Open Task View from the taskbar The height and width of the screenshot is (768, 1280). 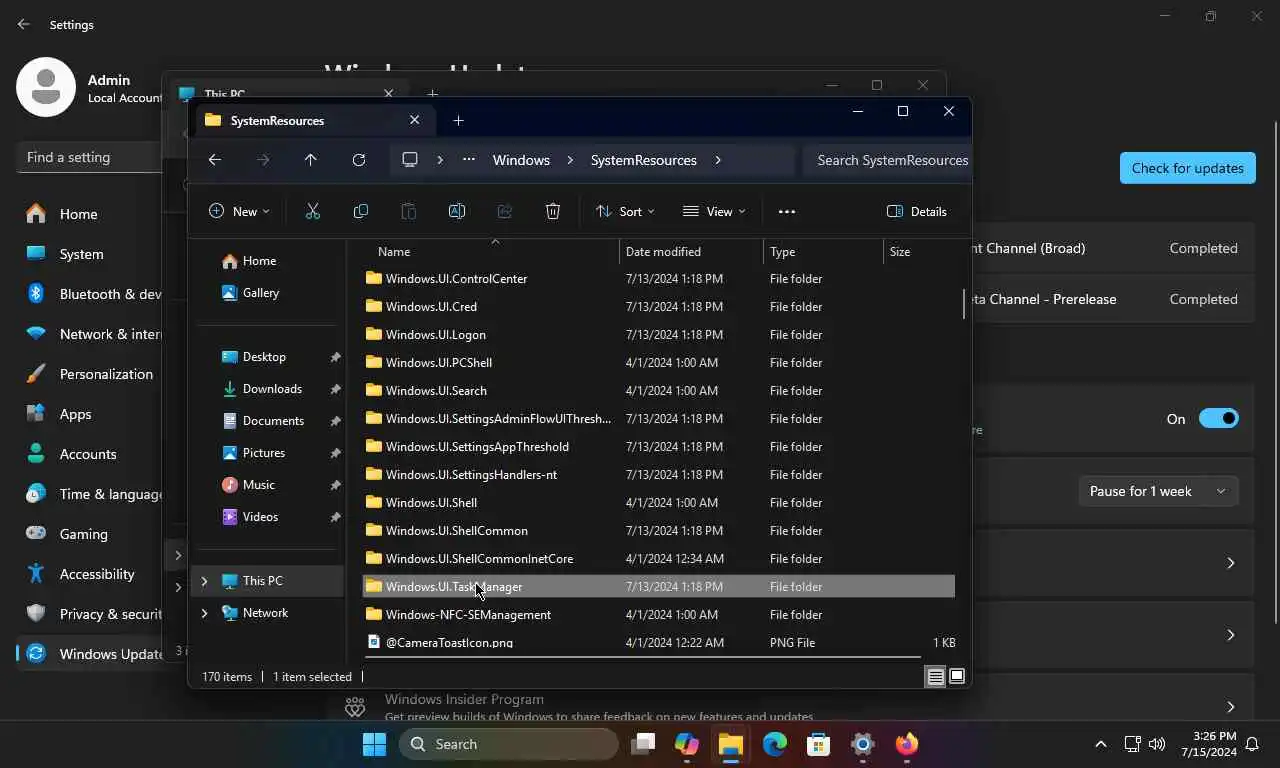point(643,744)
